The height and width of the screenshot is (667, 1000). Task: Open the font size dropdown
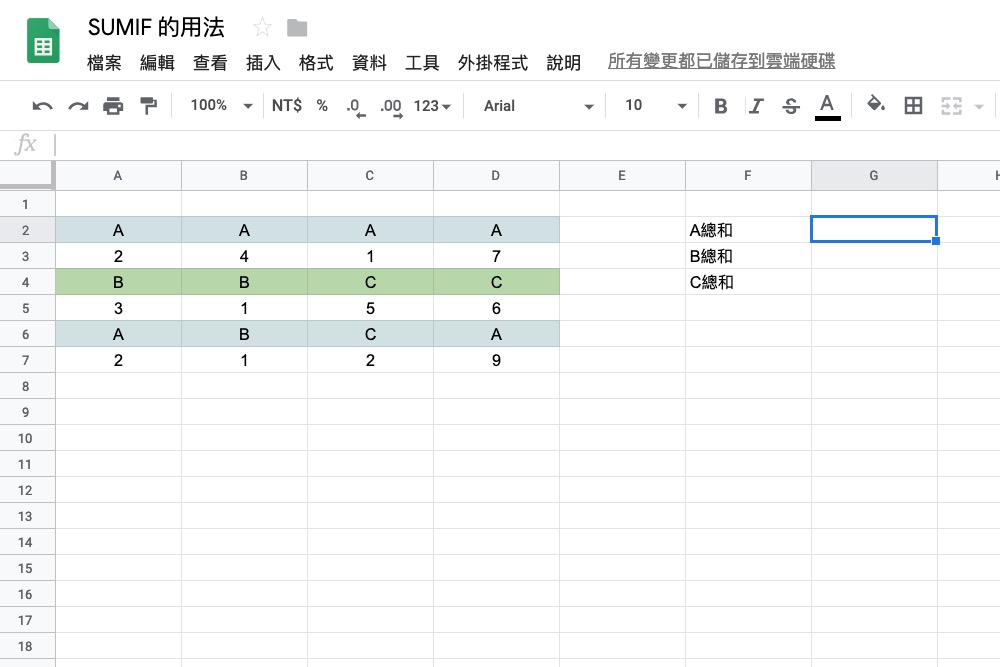coord(653,105)
